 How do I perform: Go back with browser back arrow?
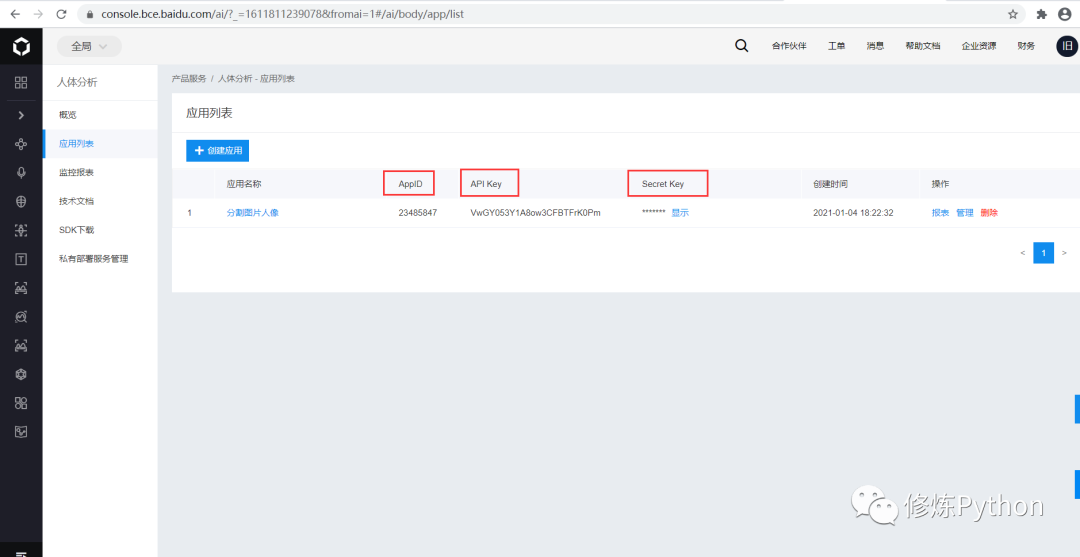(14, 14)
